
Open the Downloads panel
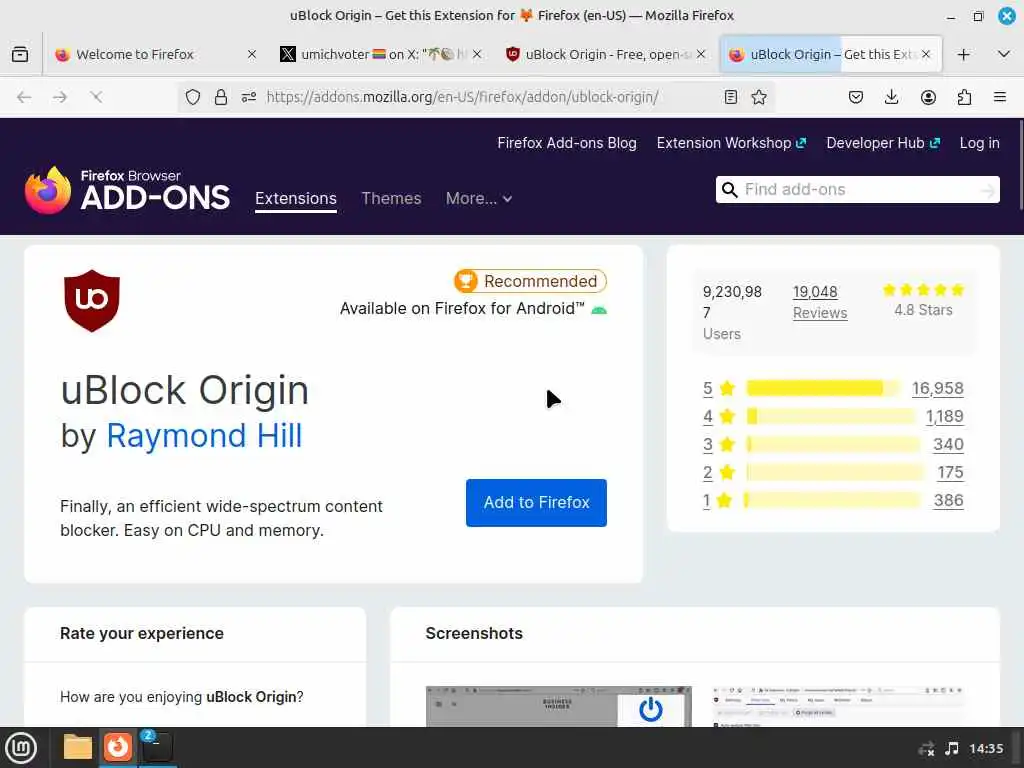click(x=891, y=97)
